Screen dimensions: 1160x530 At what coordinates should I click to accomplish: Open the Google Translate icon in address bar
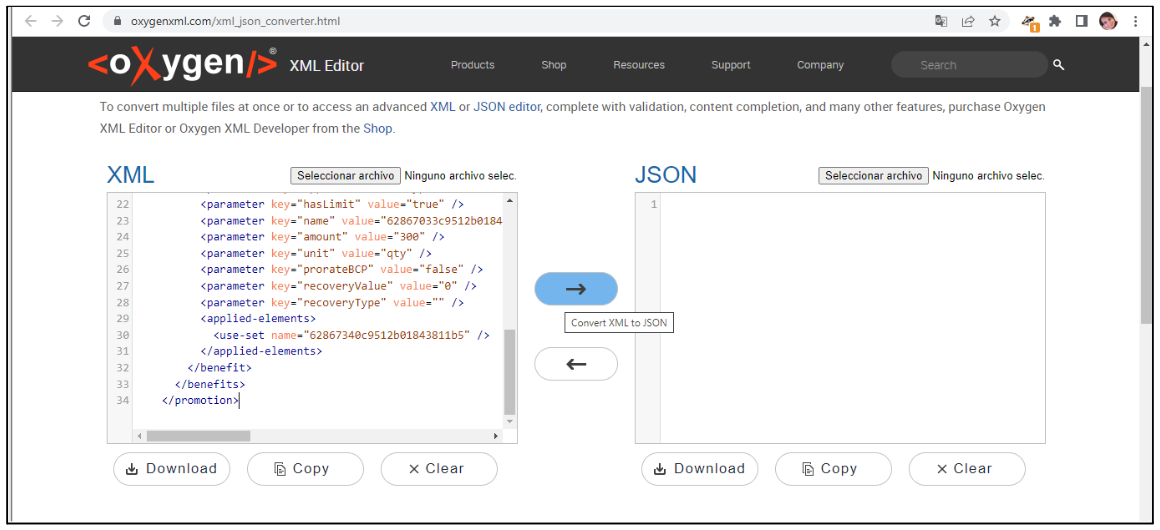(x=941, y=21)
